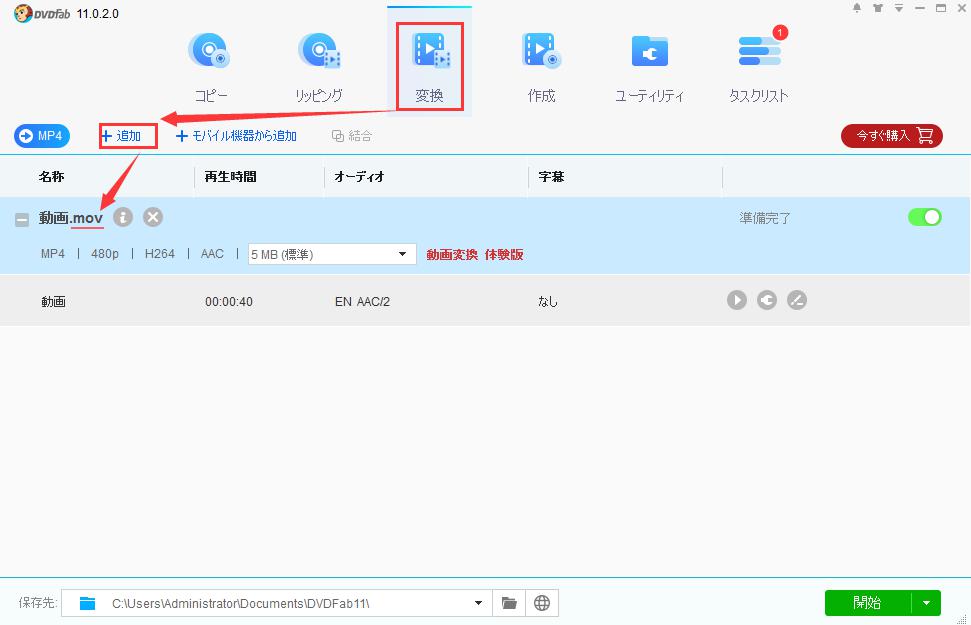Expand the save path destination dropdown
The width and height of the screenshot is (971, 625).
pyautogui.click(x=478, y=602)
